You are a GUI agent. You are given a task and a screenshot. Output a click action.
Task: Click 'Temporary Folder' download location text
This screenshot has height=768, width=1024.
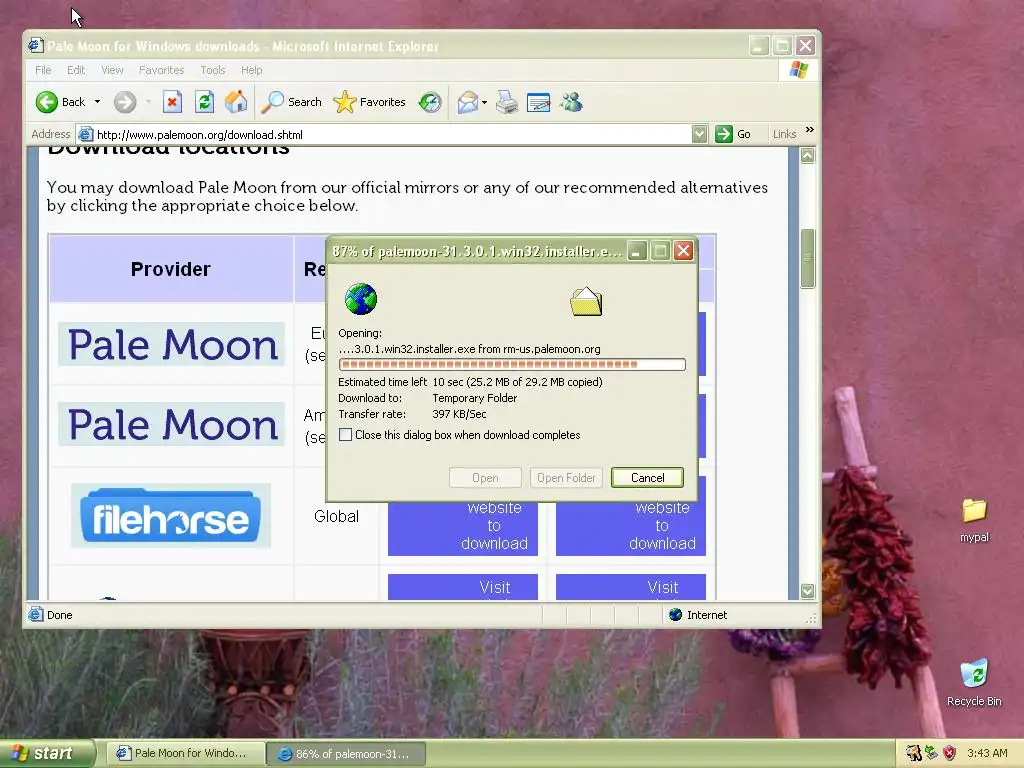point(475,398)
